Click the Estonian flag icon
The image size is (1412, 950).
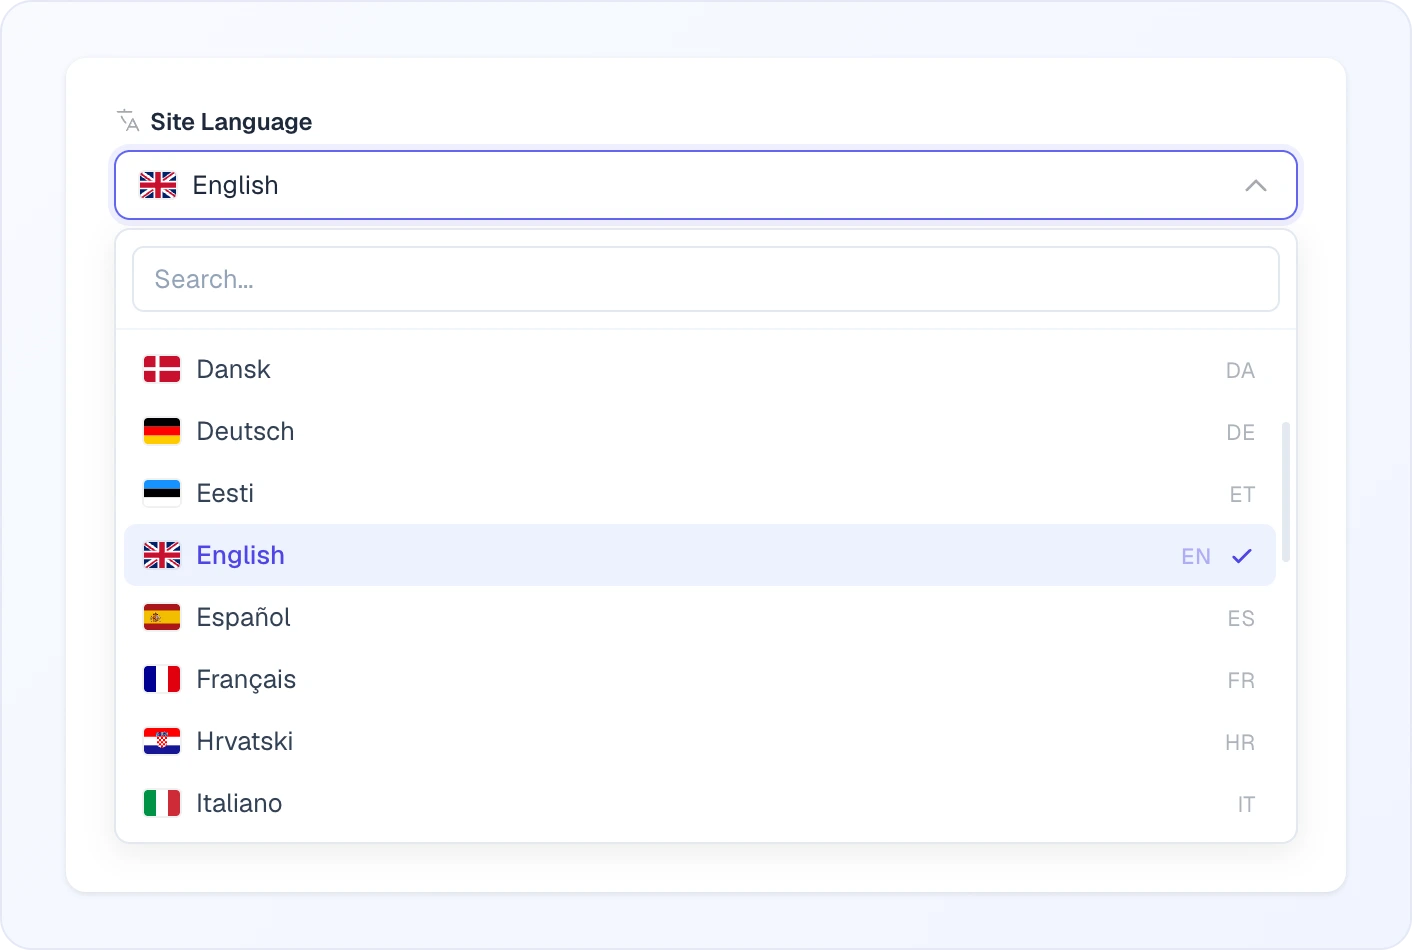(162, 494)
